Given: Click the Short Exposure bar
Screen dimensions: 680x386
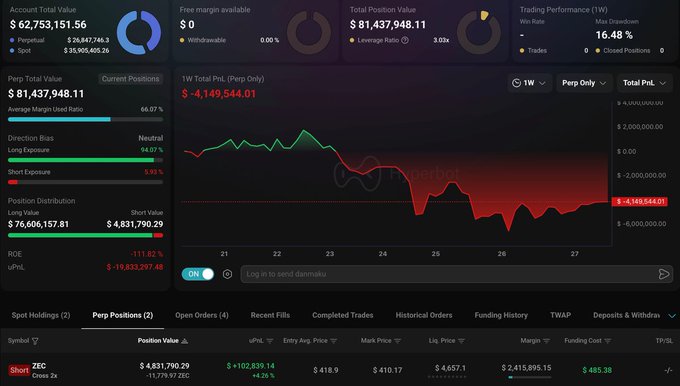Looking at the screenshot, I should [85, 182].
